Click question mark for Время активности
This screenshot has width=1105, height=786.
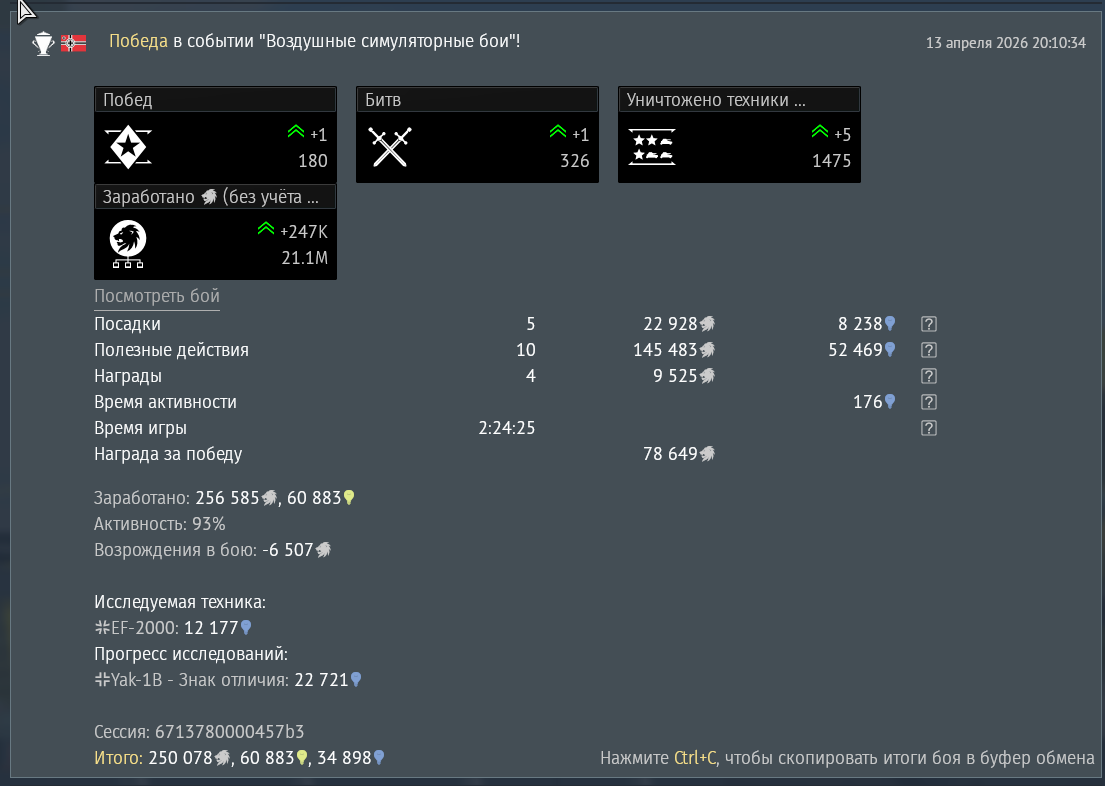[929, 402]
